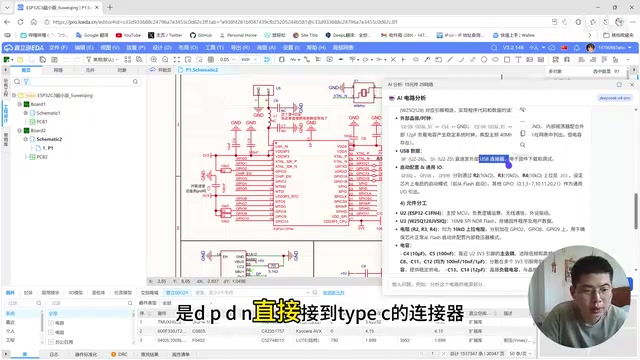Click the notification bell icon
Screen dimensions: 640x360
point(576,48)
